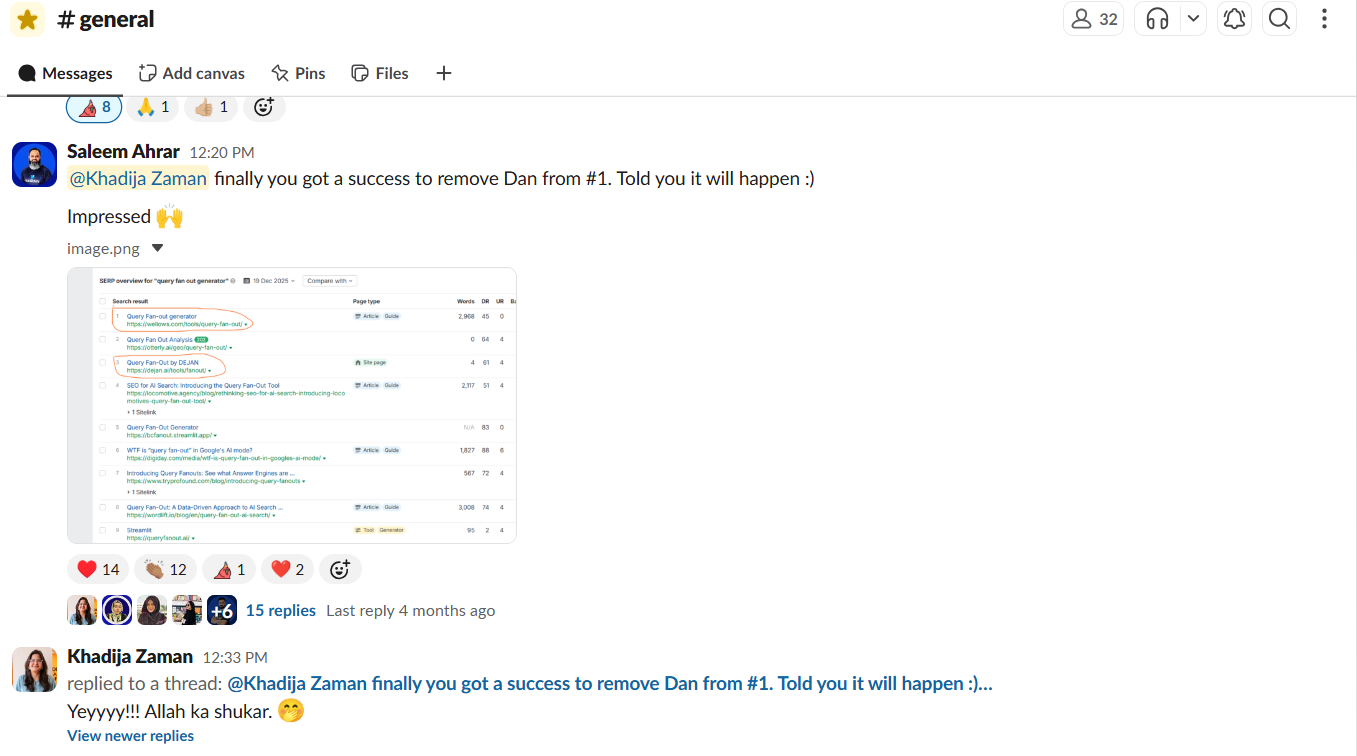
Task: Open notification settings bell icon
Action: [1235, 19]
